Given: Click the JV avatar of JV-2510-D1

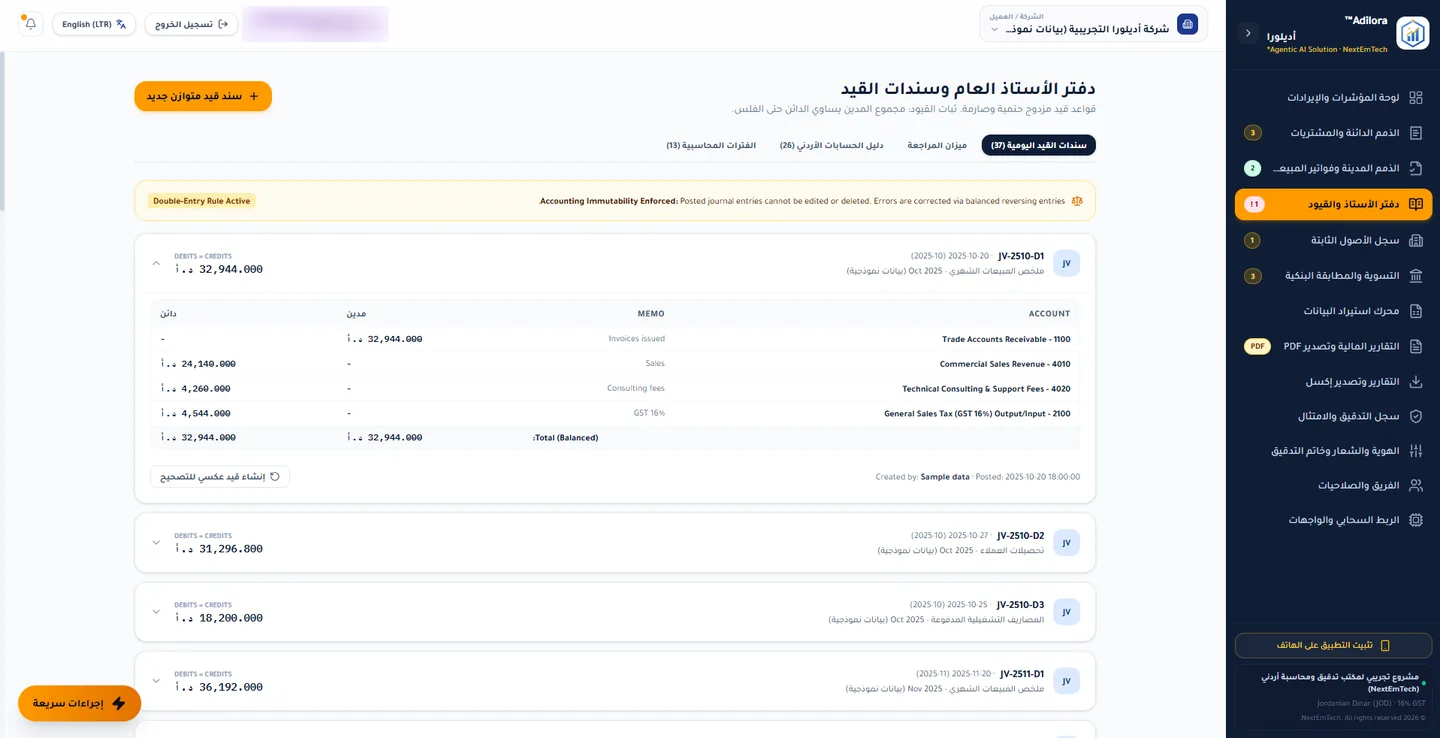Looking at the screenshot, I should coord(1067,263).
